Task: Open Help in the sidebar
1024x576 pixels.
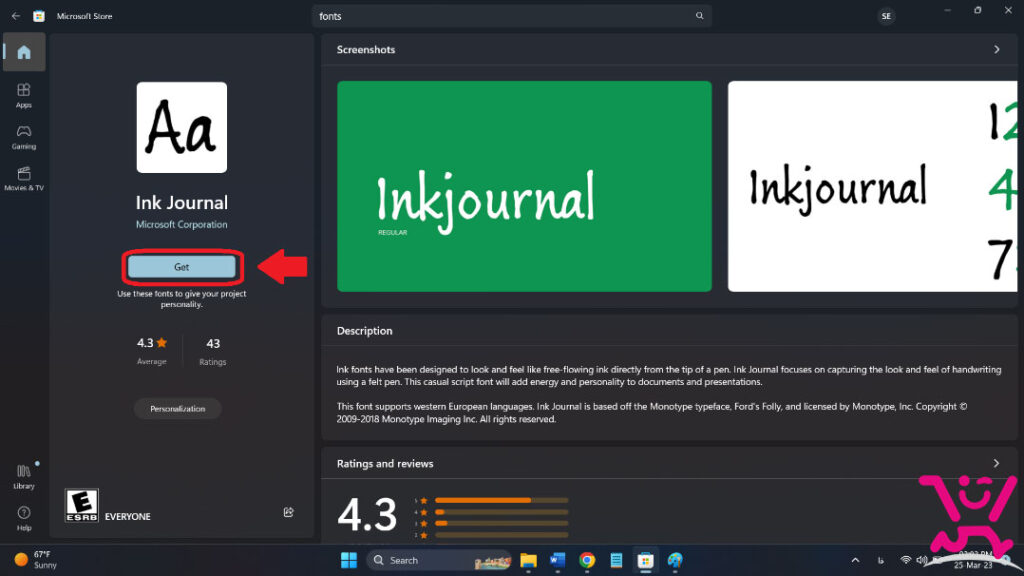Action: (24, 519)
